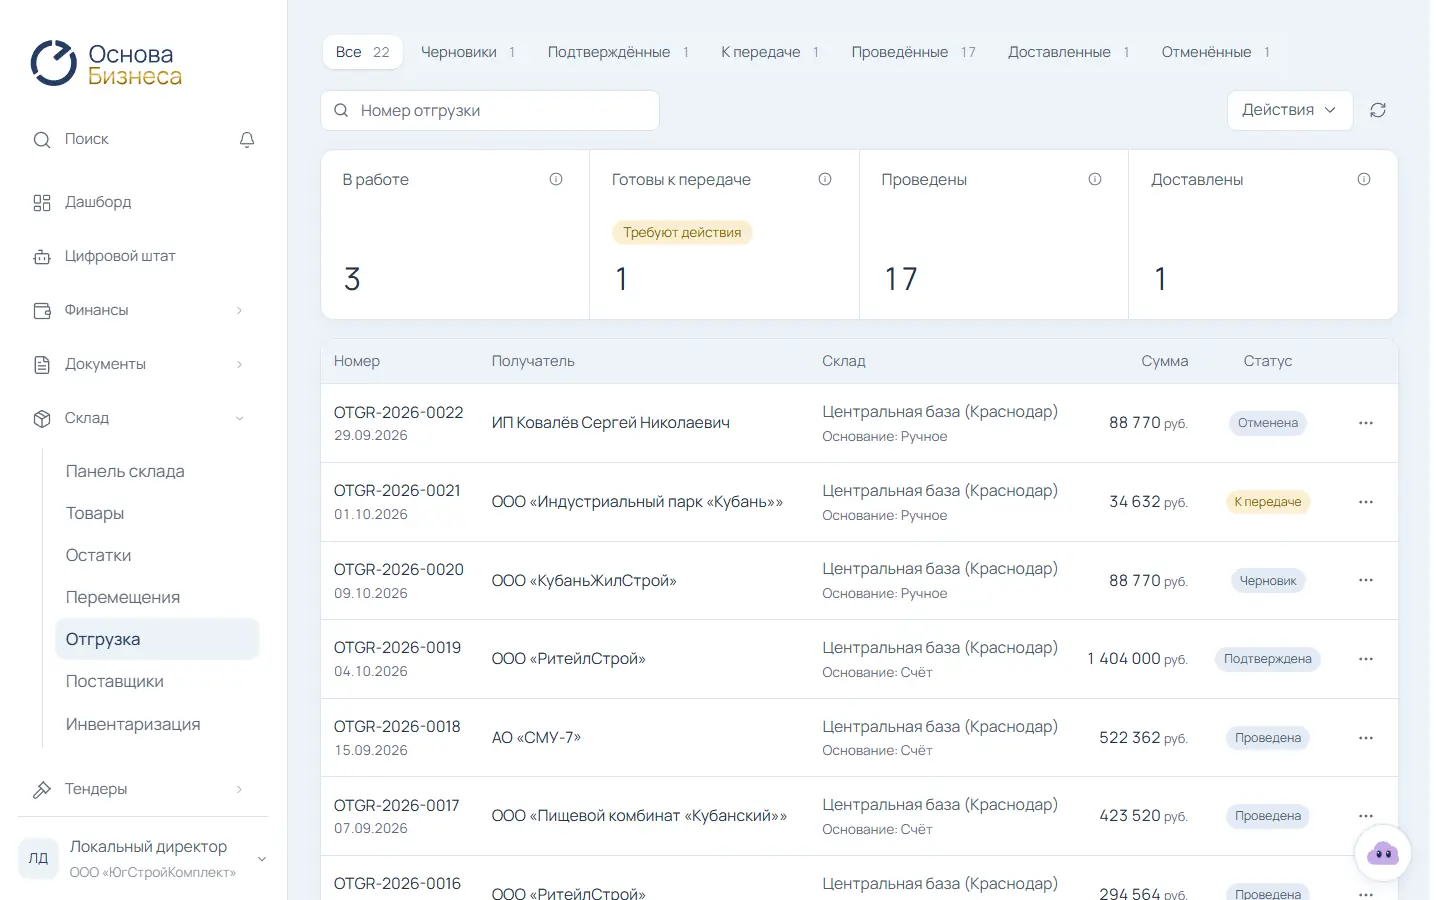Viewport: 1440px width, 900px height.
Task: Open the Действия dropdown
Action: [1290, 110]
